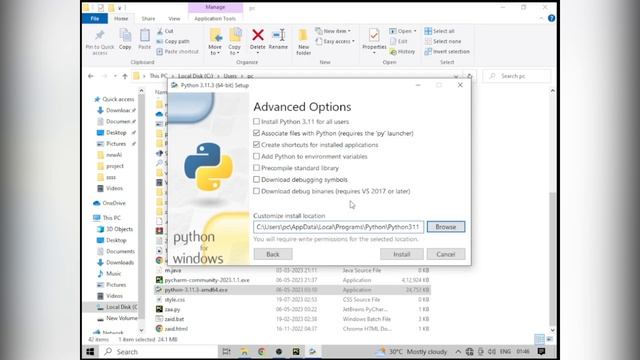
Task: Cancel the Python setup
Action: [446, 254]
